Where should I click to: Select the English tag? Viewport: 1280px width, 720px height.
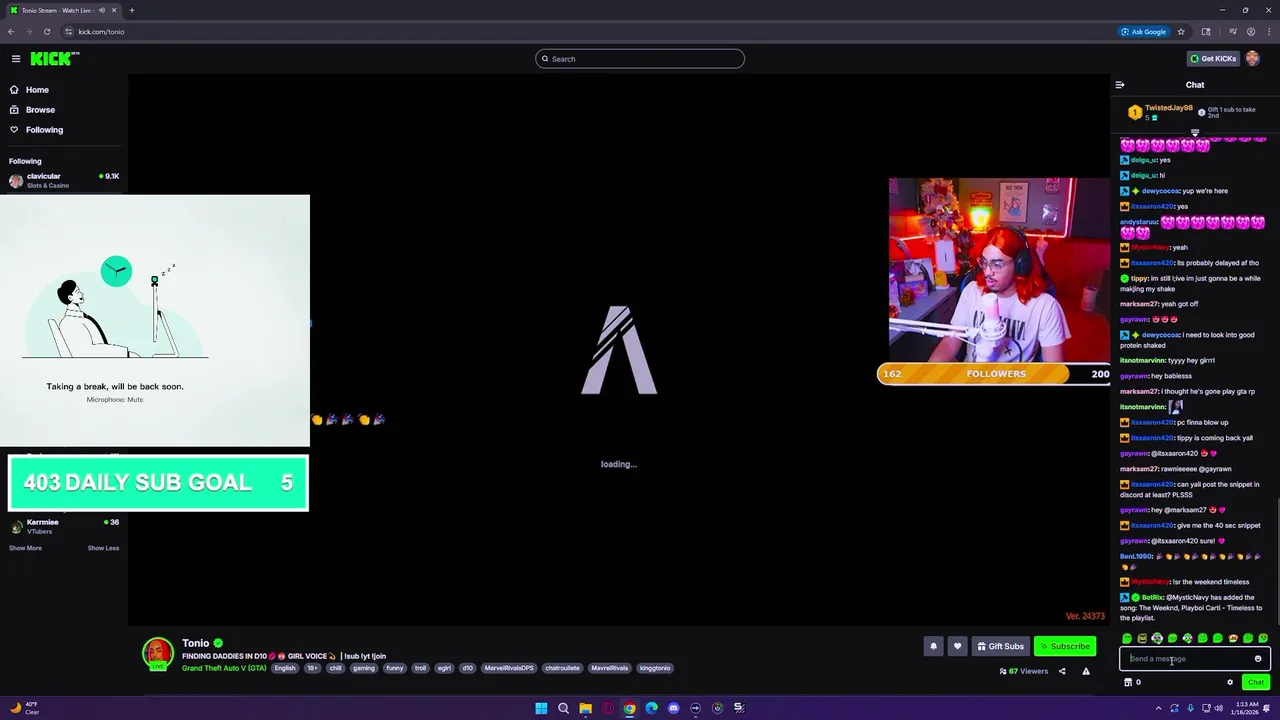285,668
